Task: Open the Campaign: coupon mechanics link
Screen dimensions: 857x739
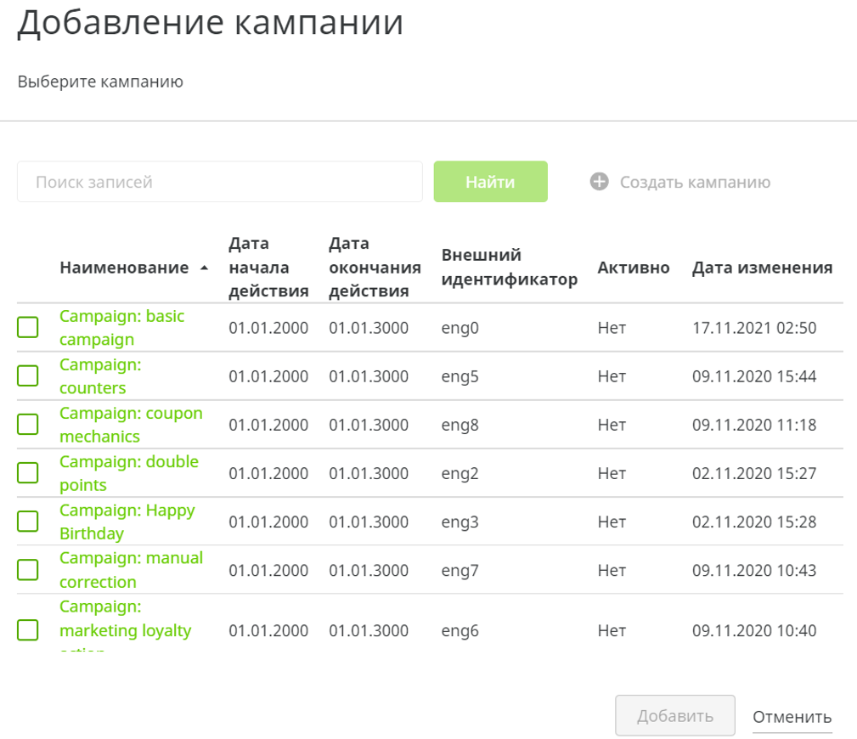Action: (x=131, y=424)
